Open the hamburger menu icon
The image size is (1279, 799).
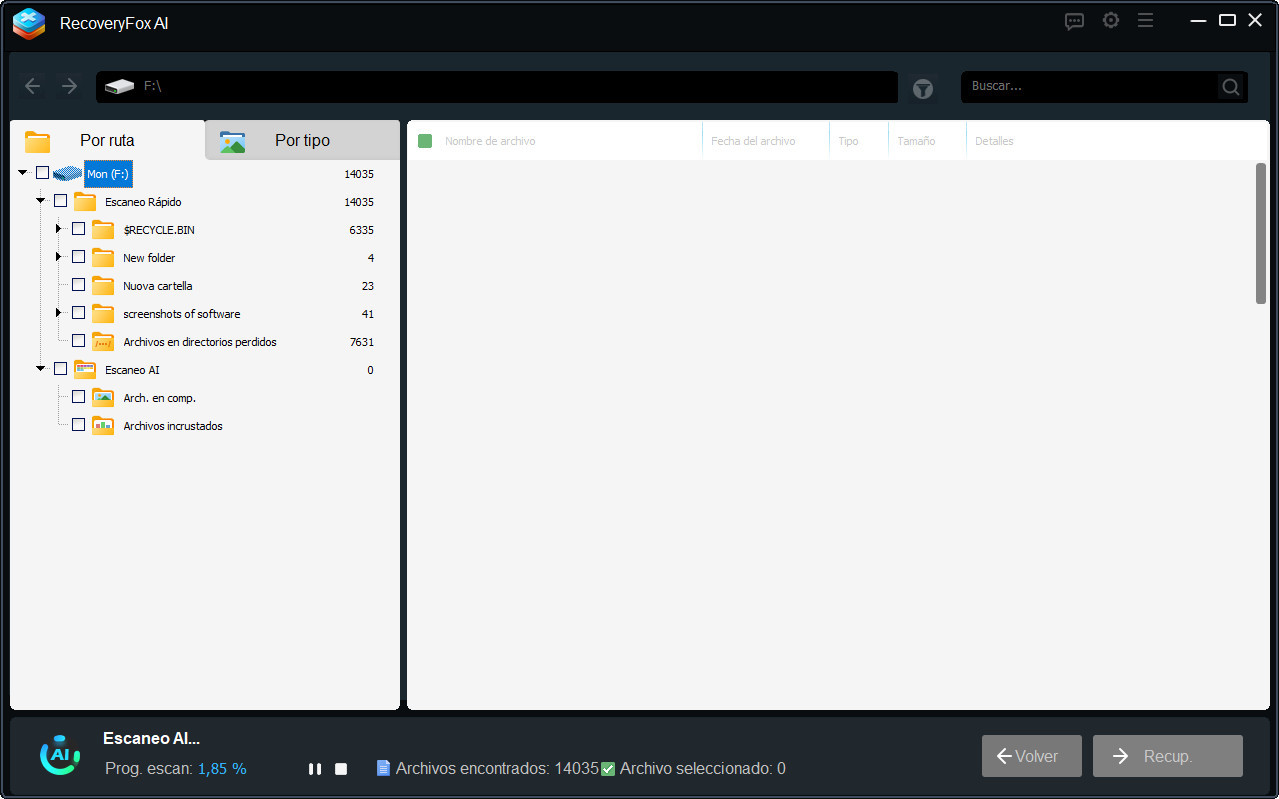point(1145,21)
